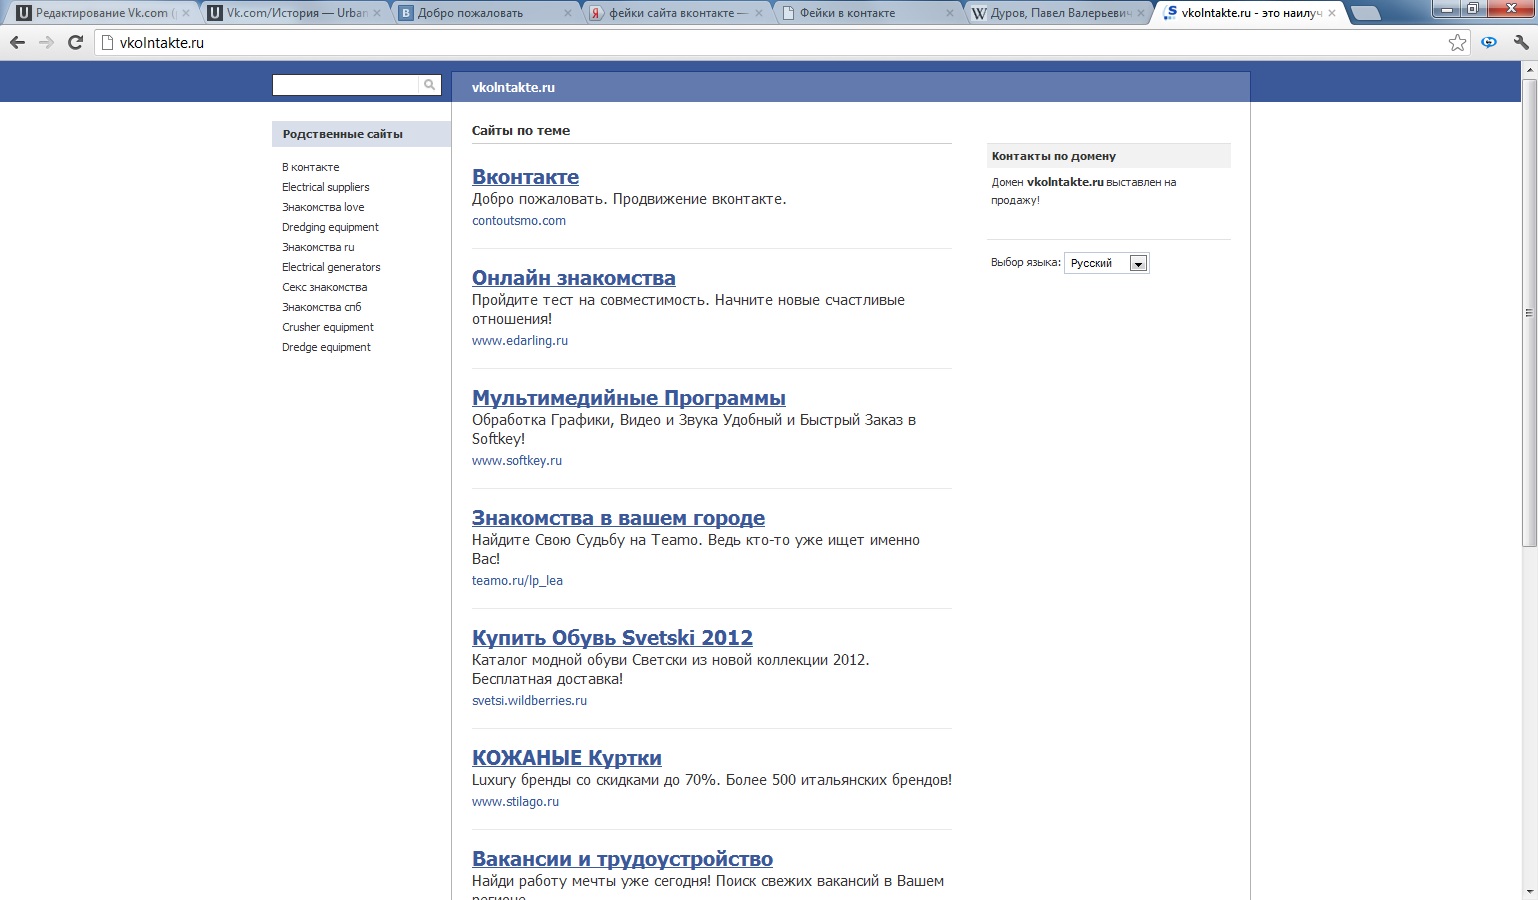Viewport: 1538px width, 900px height.
Task: Open the www.stilago.ru URL link
Action: pyautogui.click(x=515, y=802)
